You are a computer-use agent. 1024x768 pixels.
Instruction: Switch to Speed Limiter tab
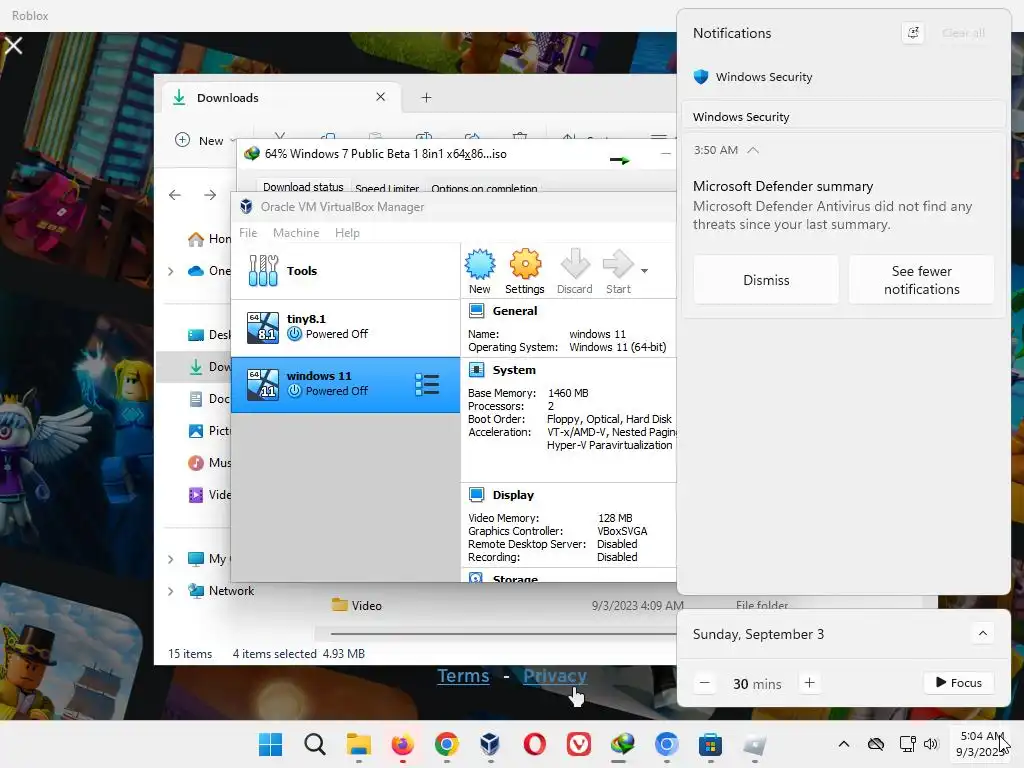pos(387,188)
